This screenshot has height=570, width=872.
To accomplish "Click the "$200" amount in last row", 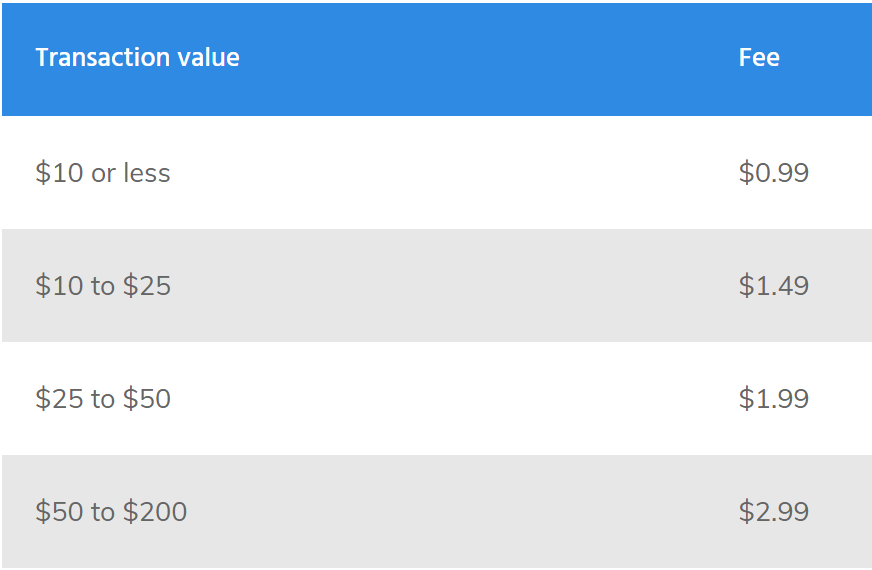I will (155, 512).
